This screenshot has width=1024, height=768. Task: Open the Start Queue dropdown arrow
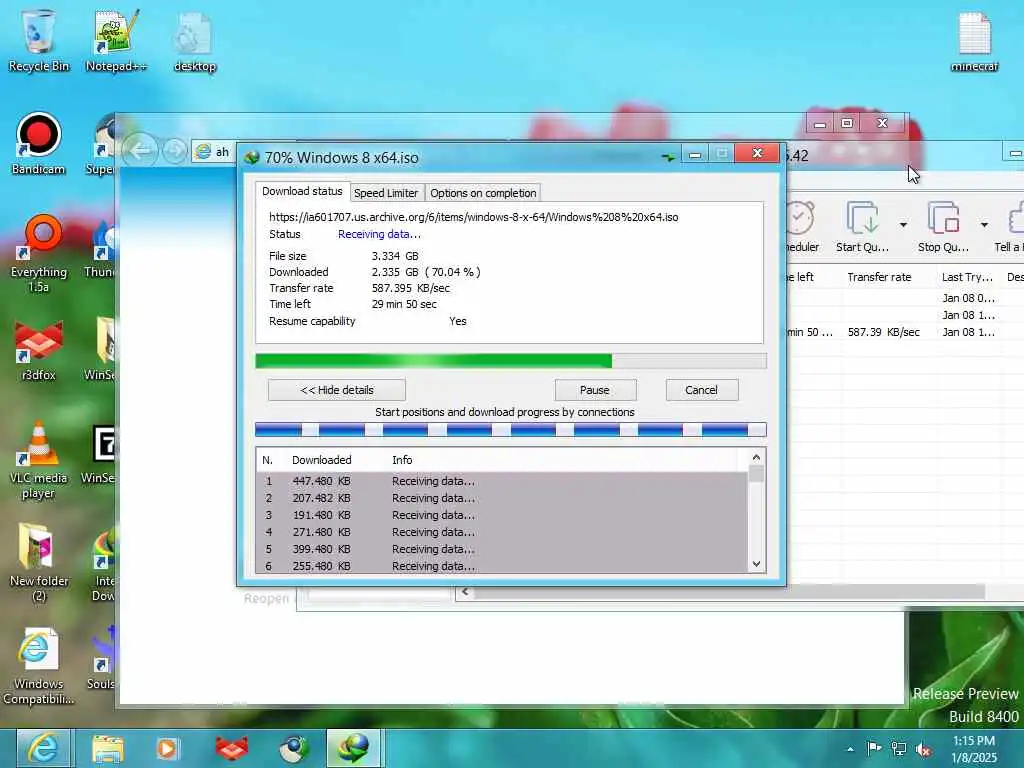(x=903, y=225)
